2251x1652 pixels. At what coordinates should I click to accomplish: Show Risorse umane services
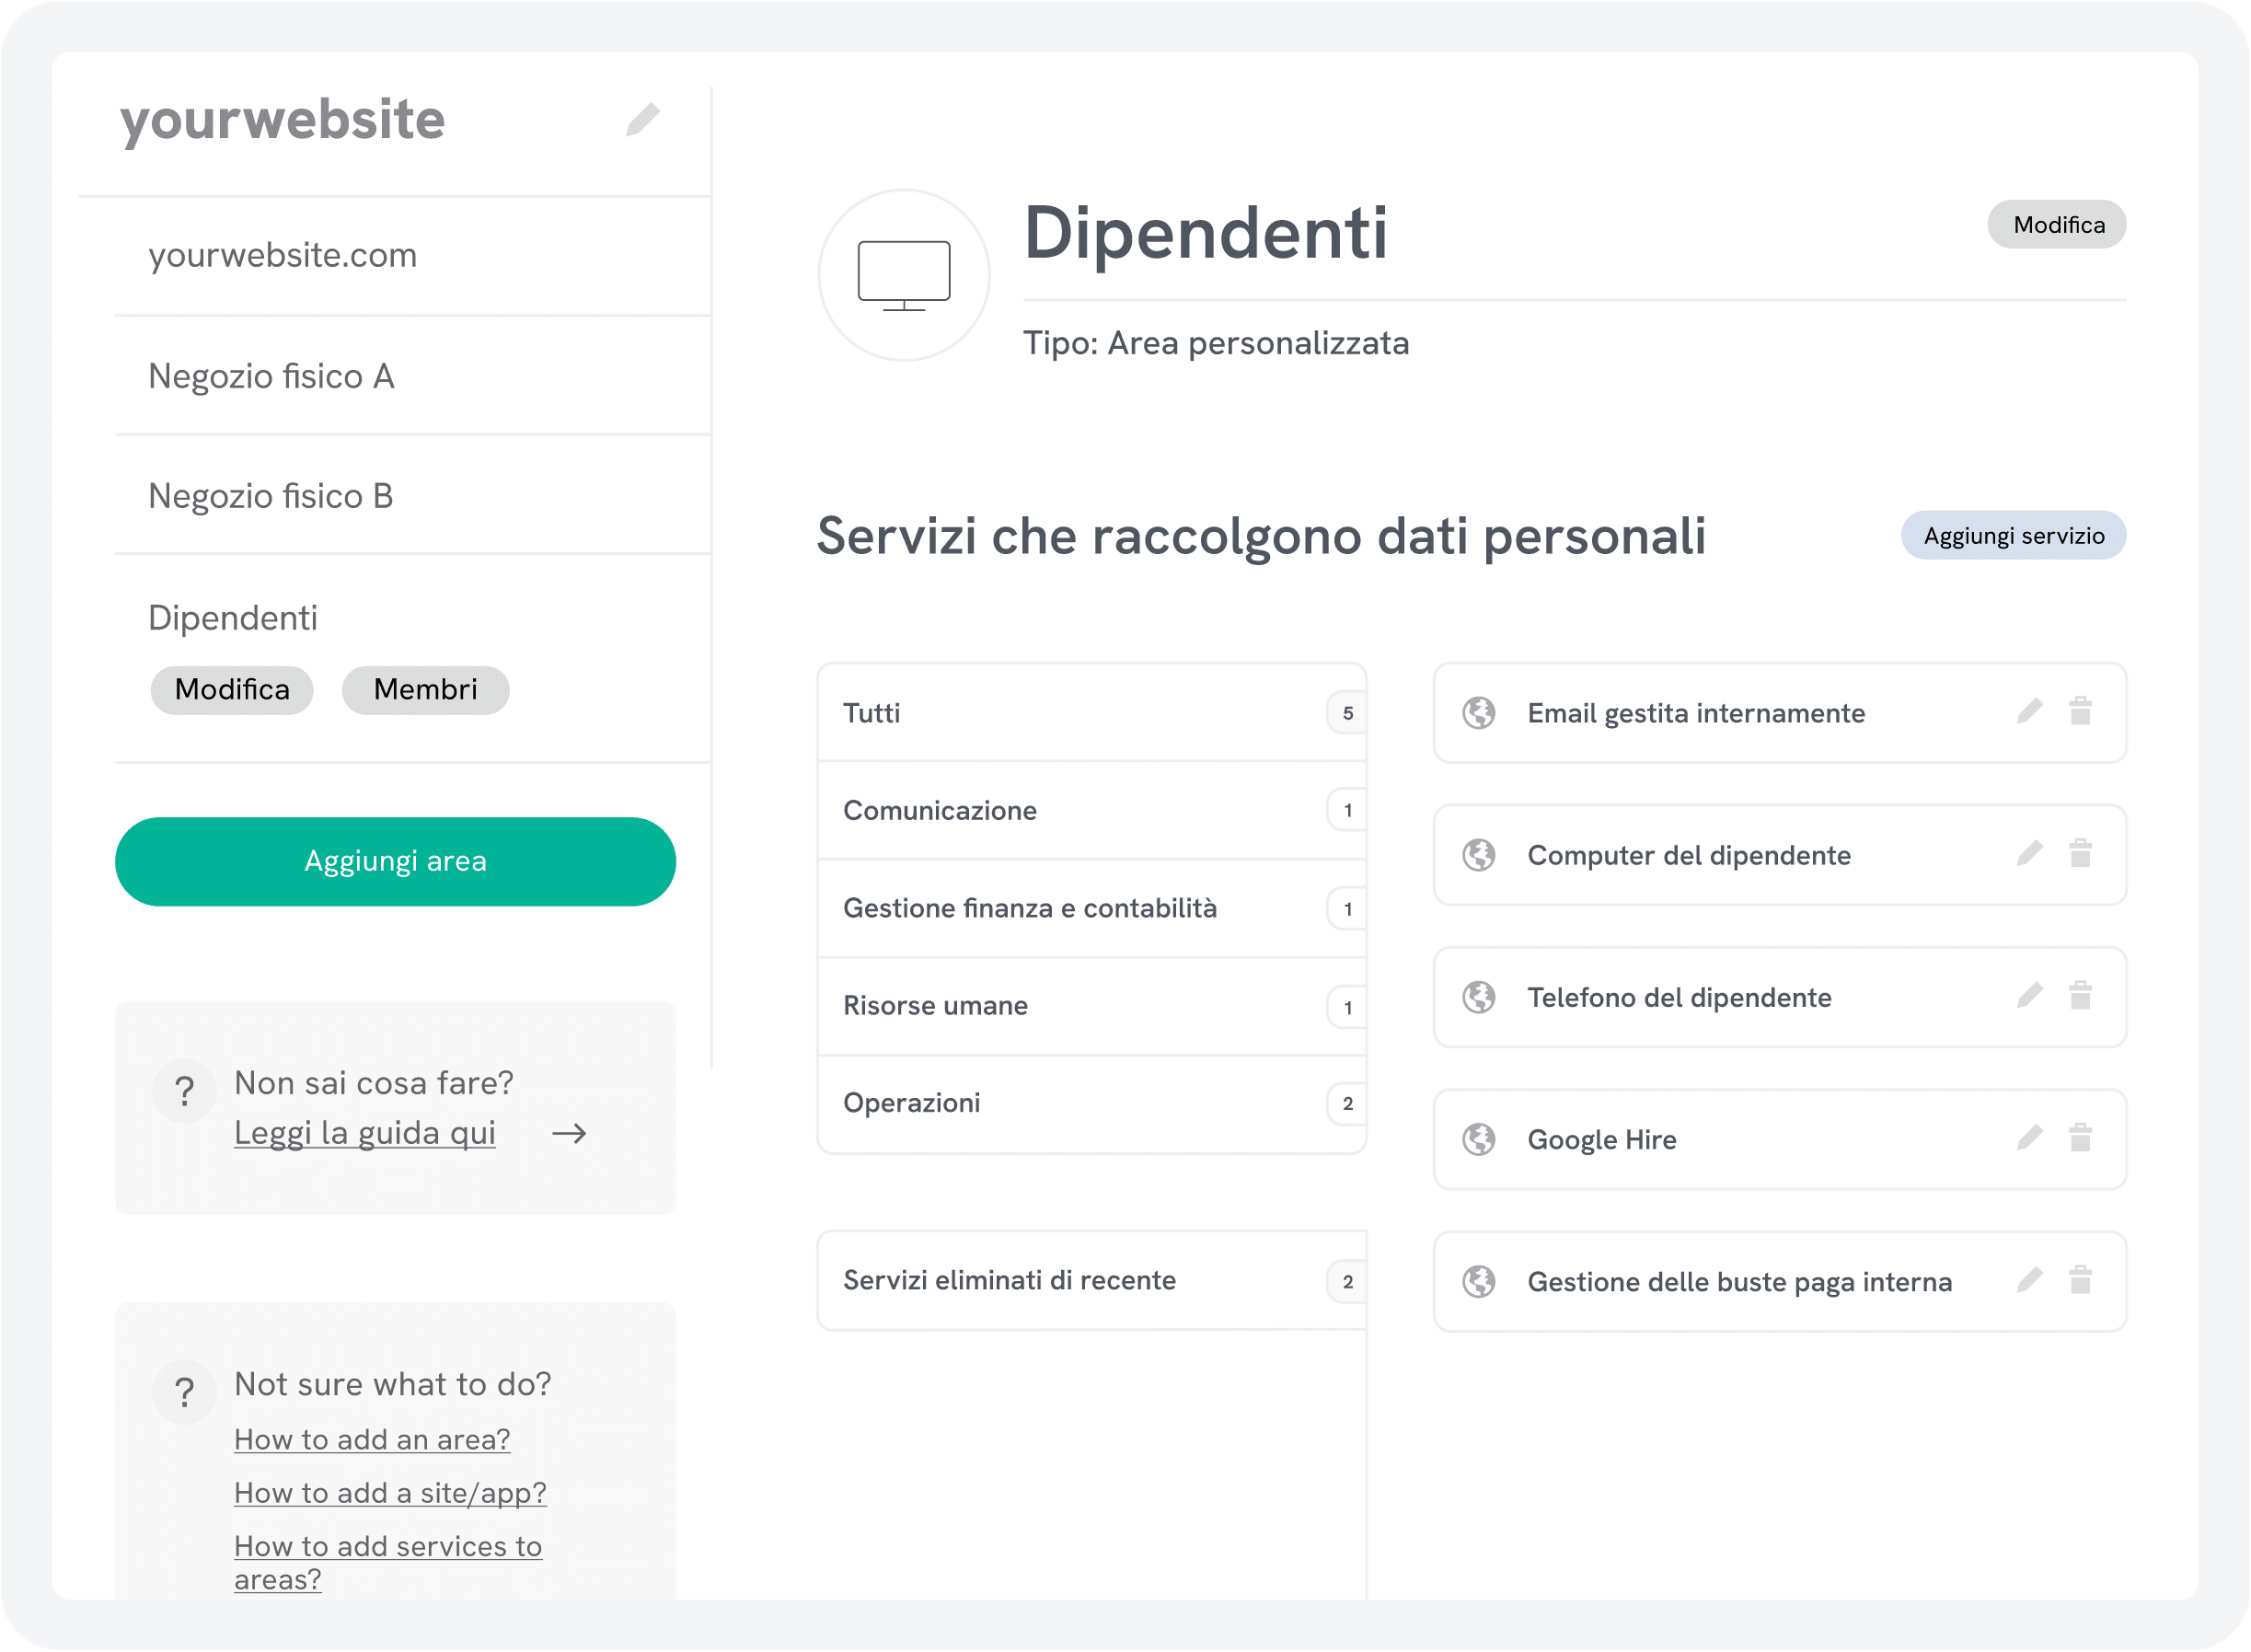[1090, 1005]
